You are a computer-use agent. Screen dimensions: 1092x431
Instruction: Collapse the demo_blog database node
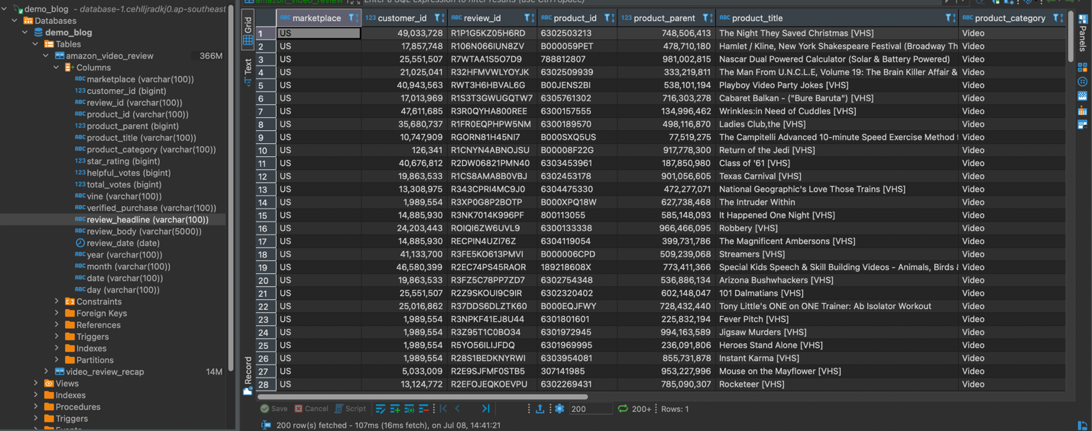tap(27, 33)
